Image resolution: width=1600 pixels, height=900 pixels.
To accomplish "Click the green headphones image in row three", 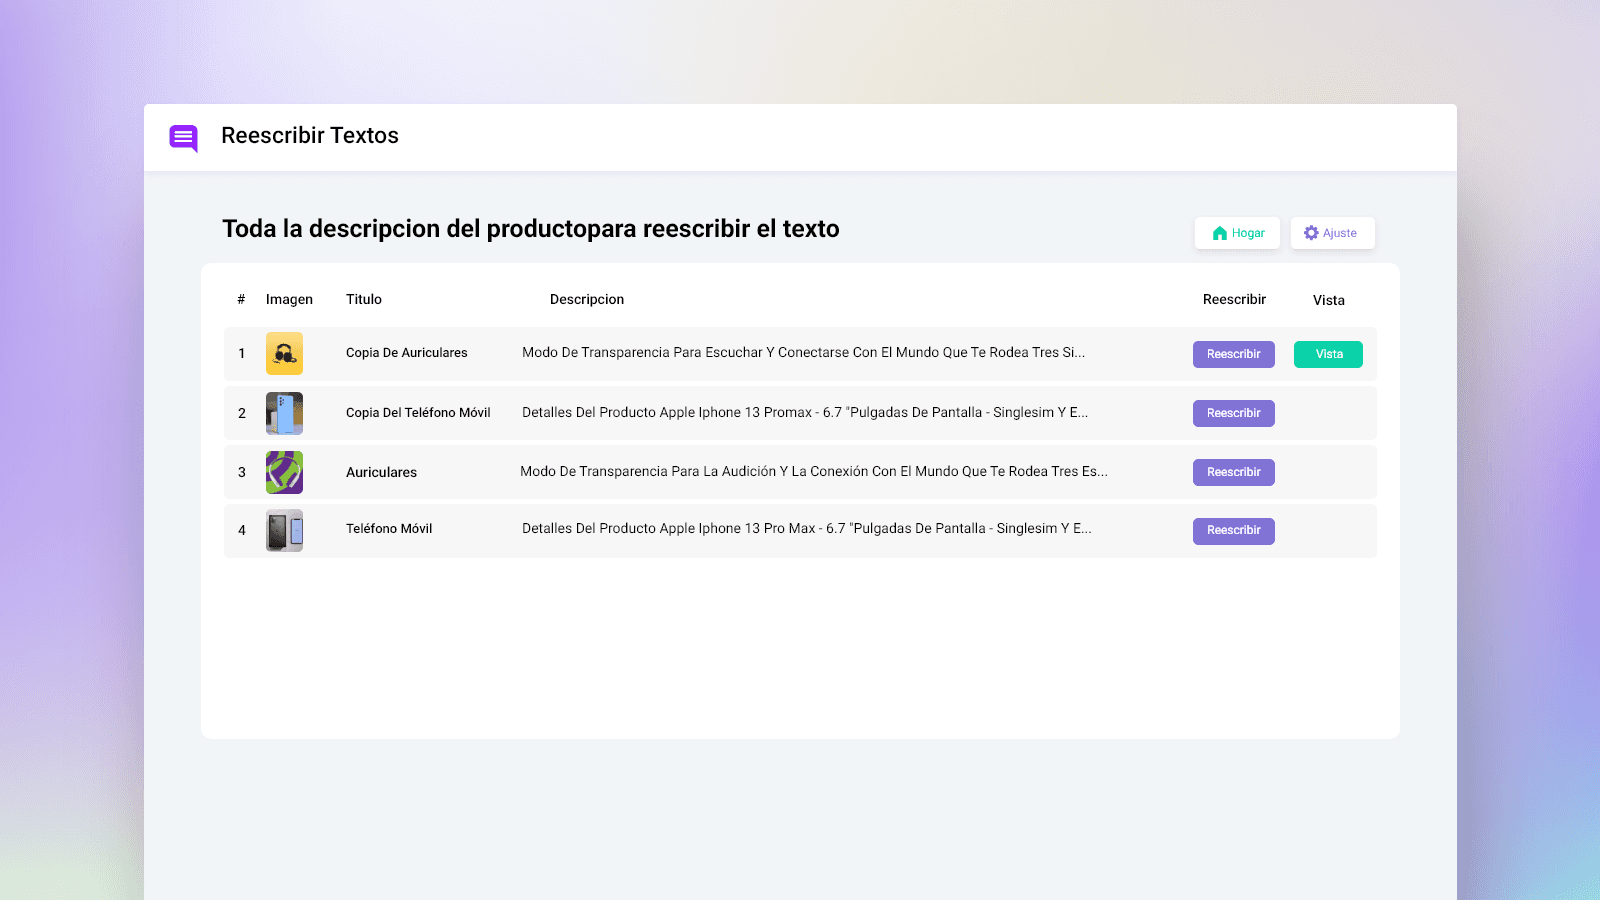I will tap(284, 472).
